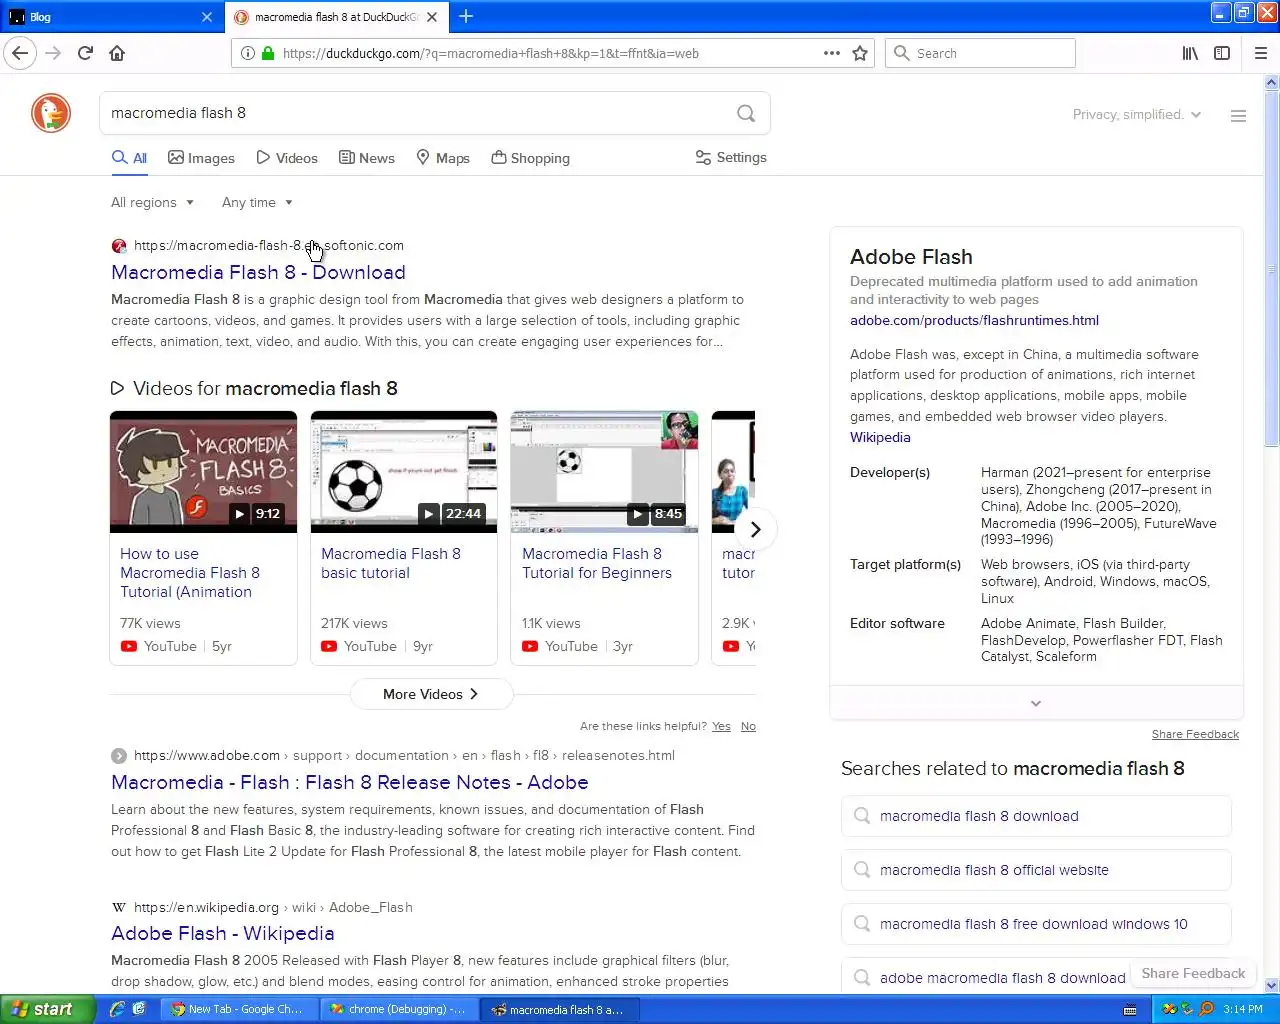Open DuckDuckGo side menu icon
Image resolution: width=1280 pixels, height=1024 pixels.
1238,116
